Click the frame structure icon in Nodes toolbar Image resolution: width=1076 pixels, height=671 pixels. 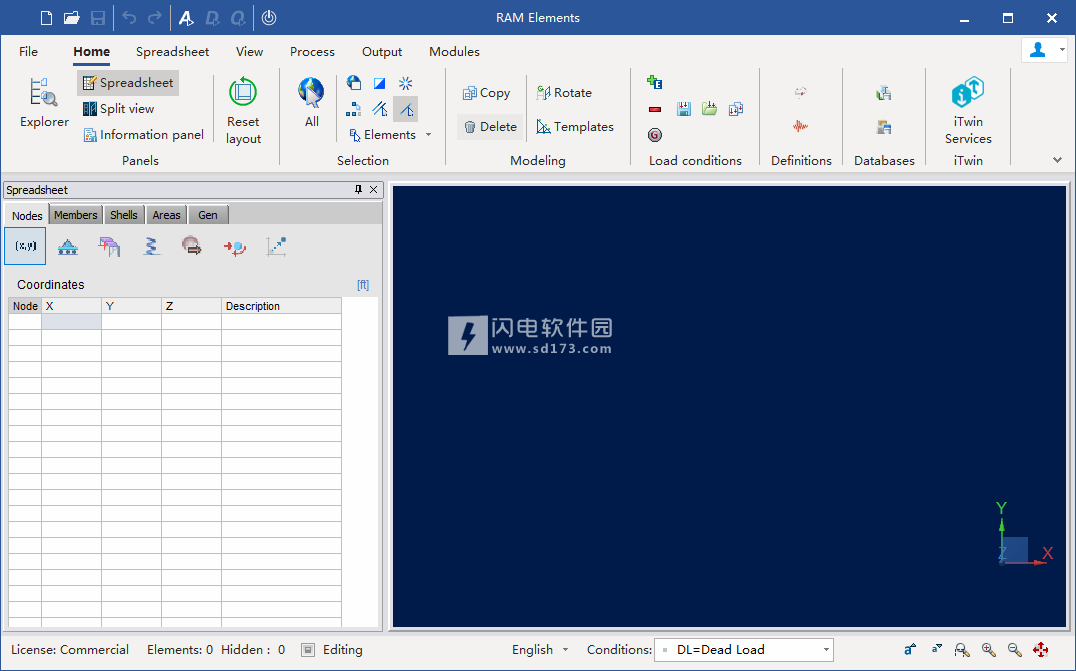coord(109,246)
